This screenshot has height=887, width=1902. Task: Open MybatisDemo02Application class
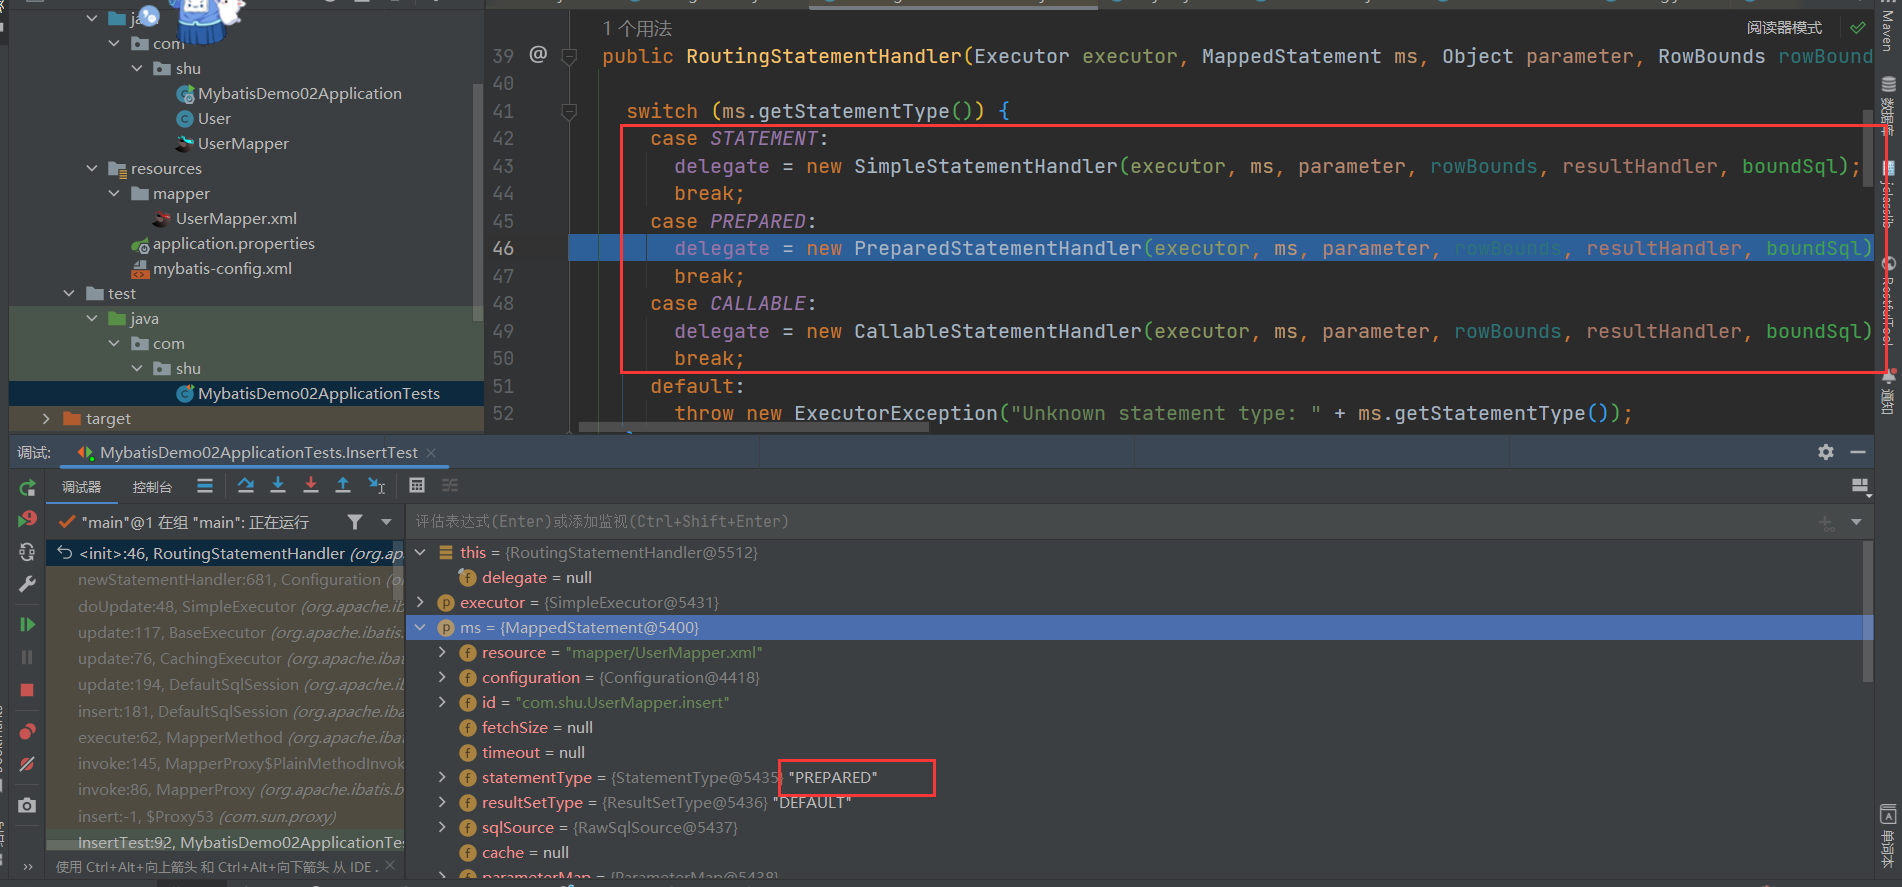(299, 93)
